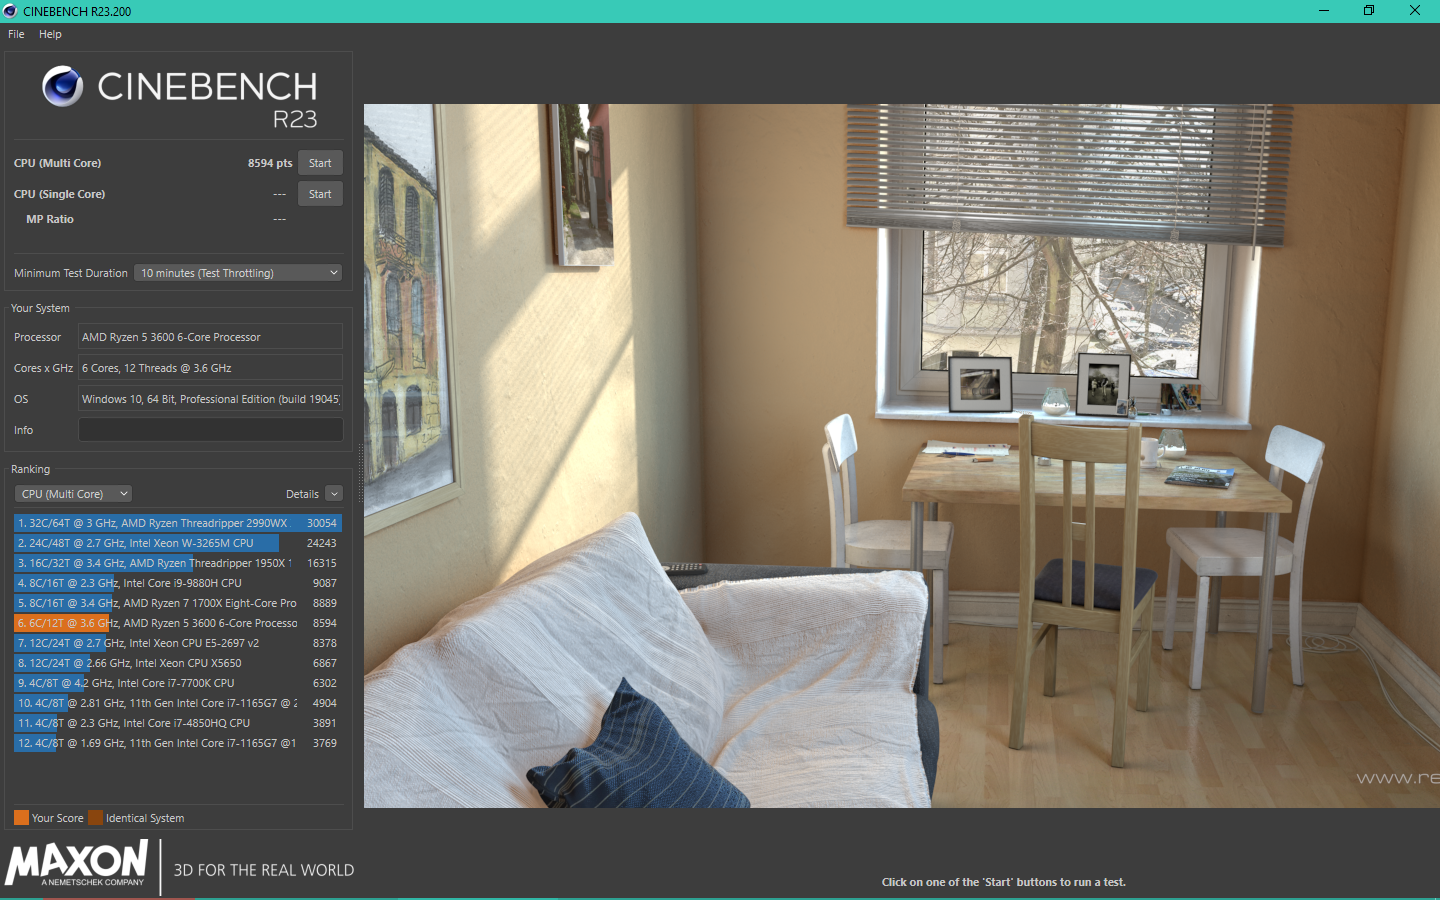Select the Intel Xeon X5650 ranking row

click(178, 663)
